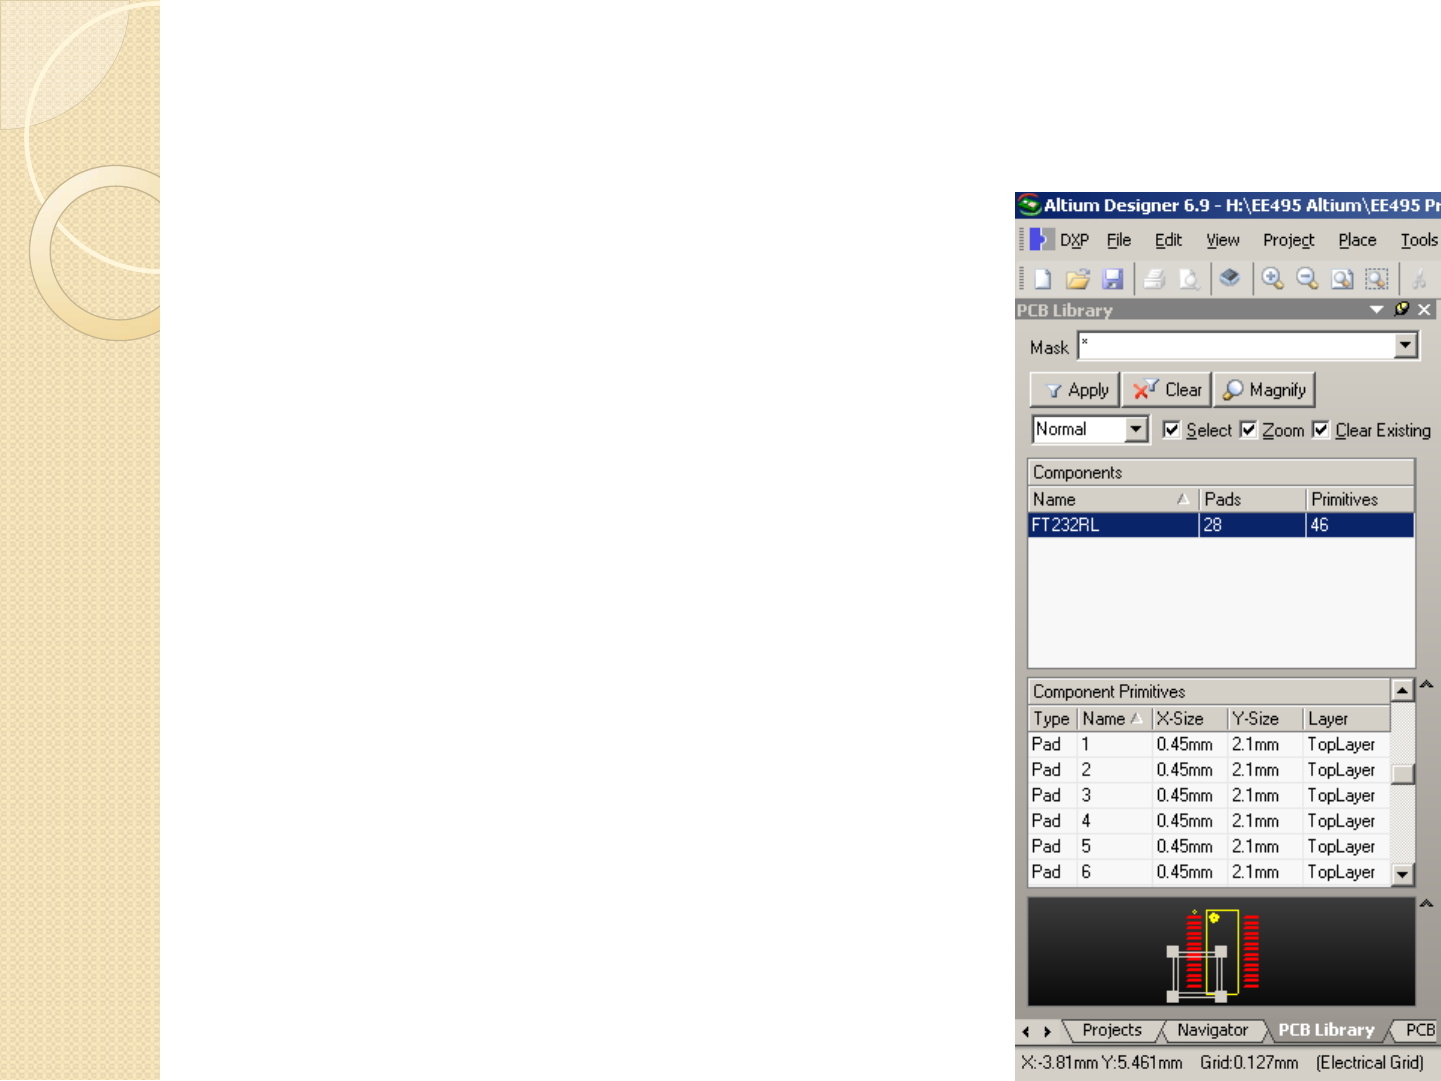This screenshot has width=1441, height=1081.
Task: Click the X-Size column header
Action: tap(1189, 718)
